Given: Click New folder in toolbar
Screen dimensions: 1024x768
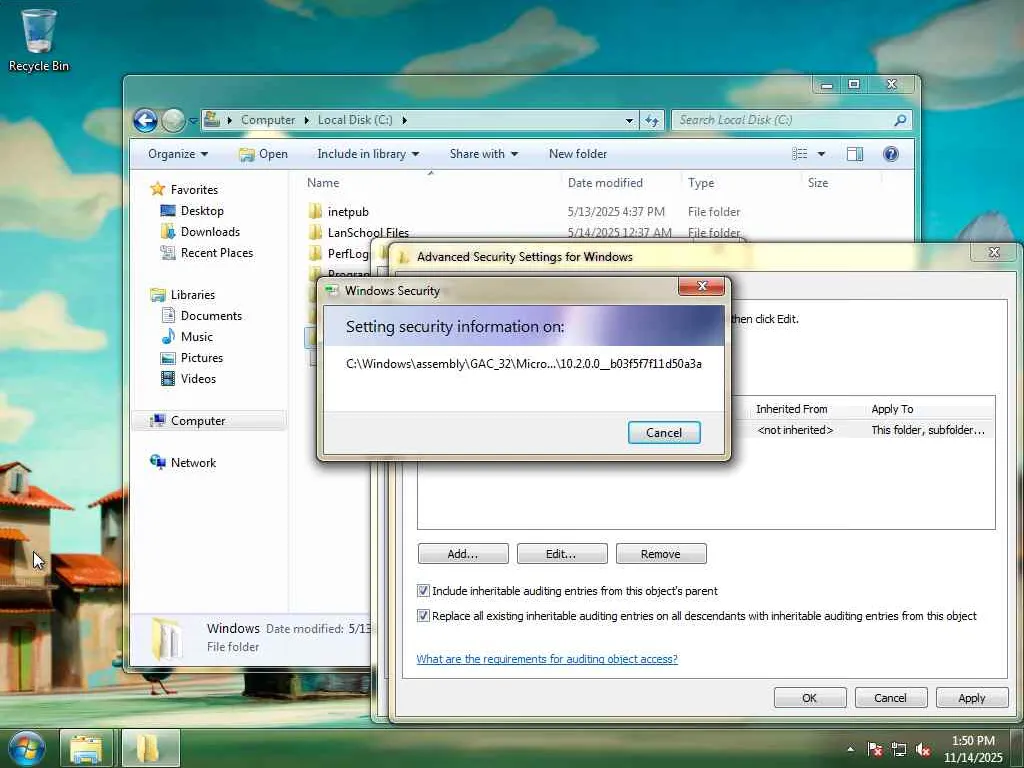Looking at the screenshot, I should pyautogui.click(x=578, y=154).
